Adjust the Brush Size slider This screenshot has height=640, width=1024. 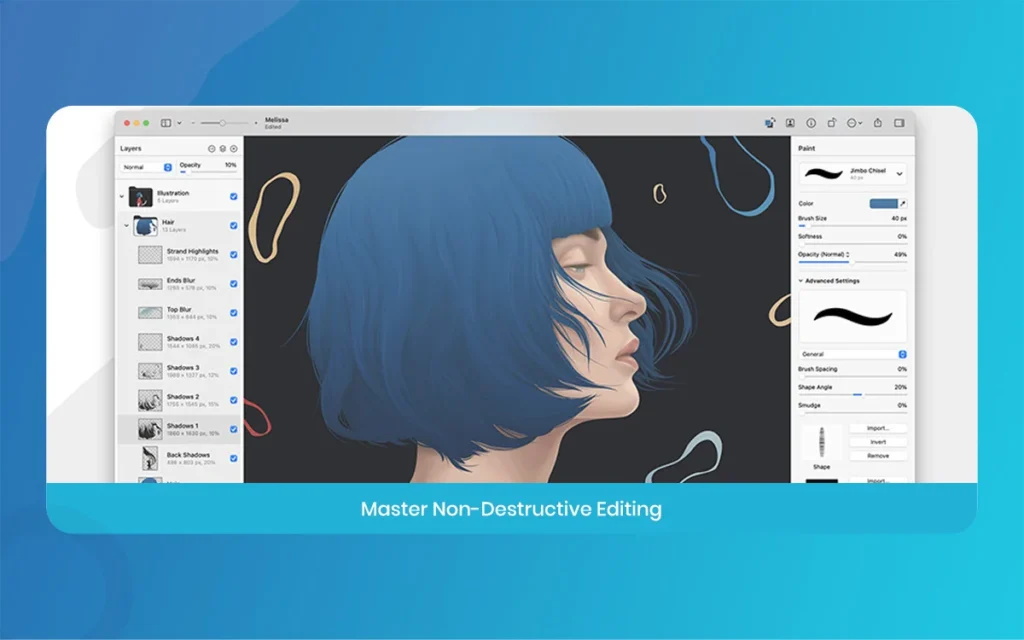pyautogui.click(x=852, y=226)
